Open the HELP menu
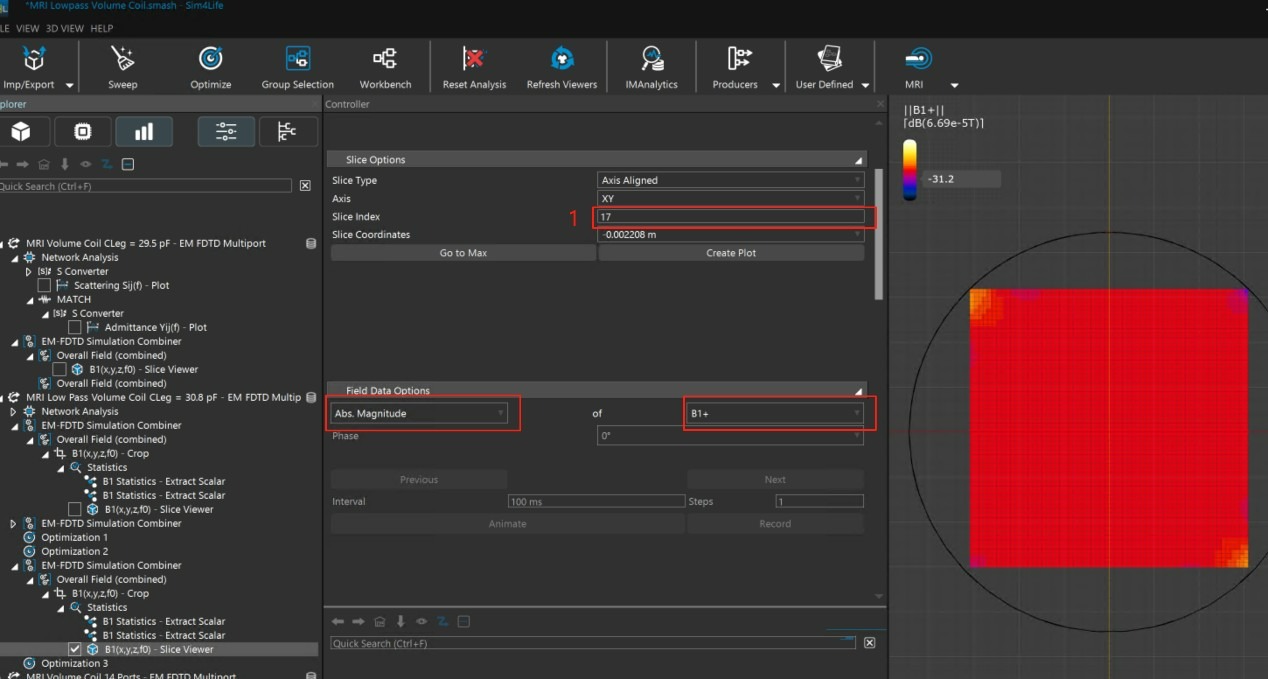This screenshot has width=1268, height=679. click(x=102, y=28)
